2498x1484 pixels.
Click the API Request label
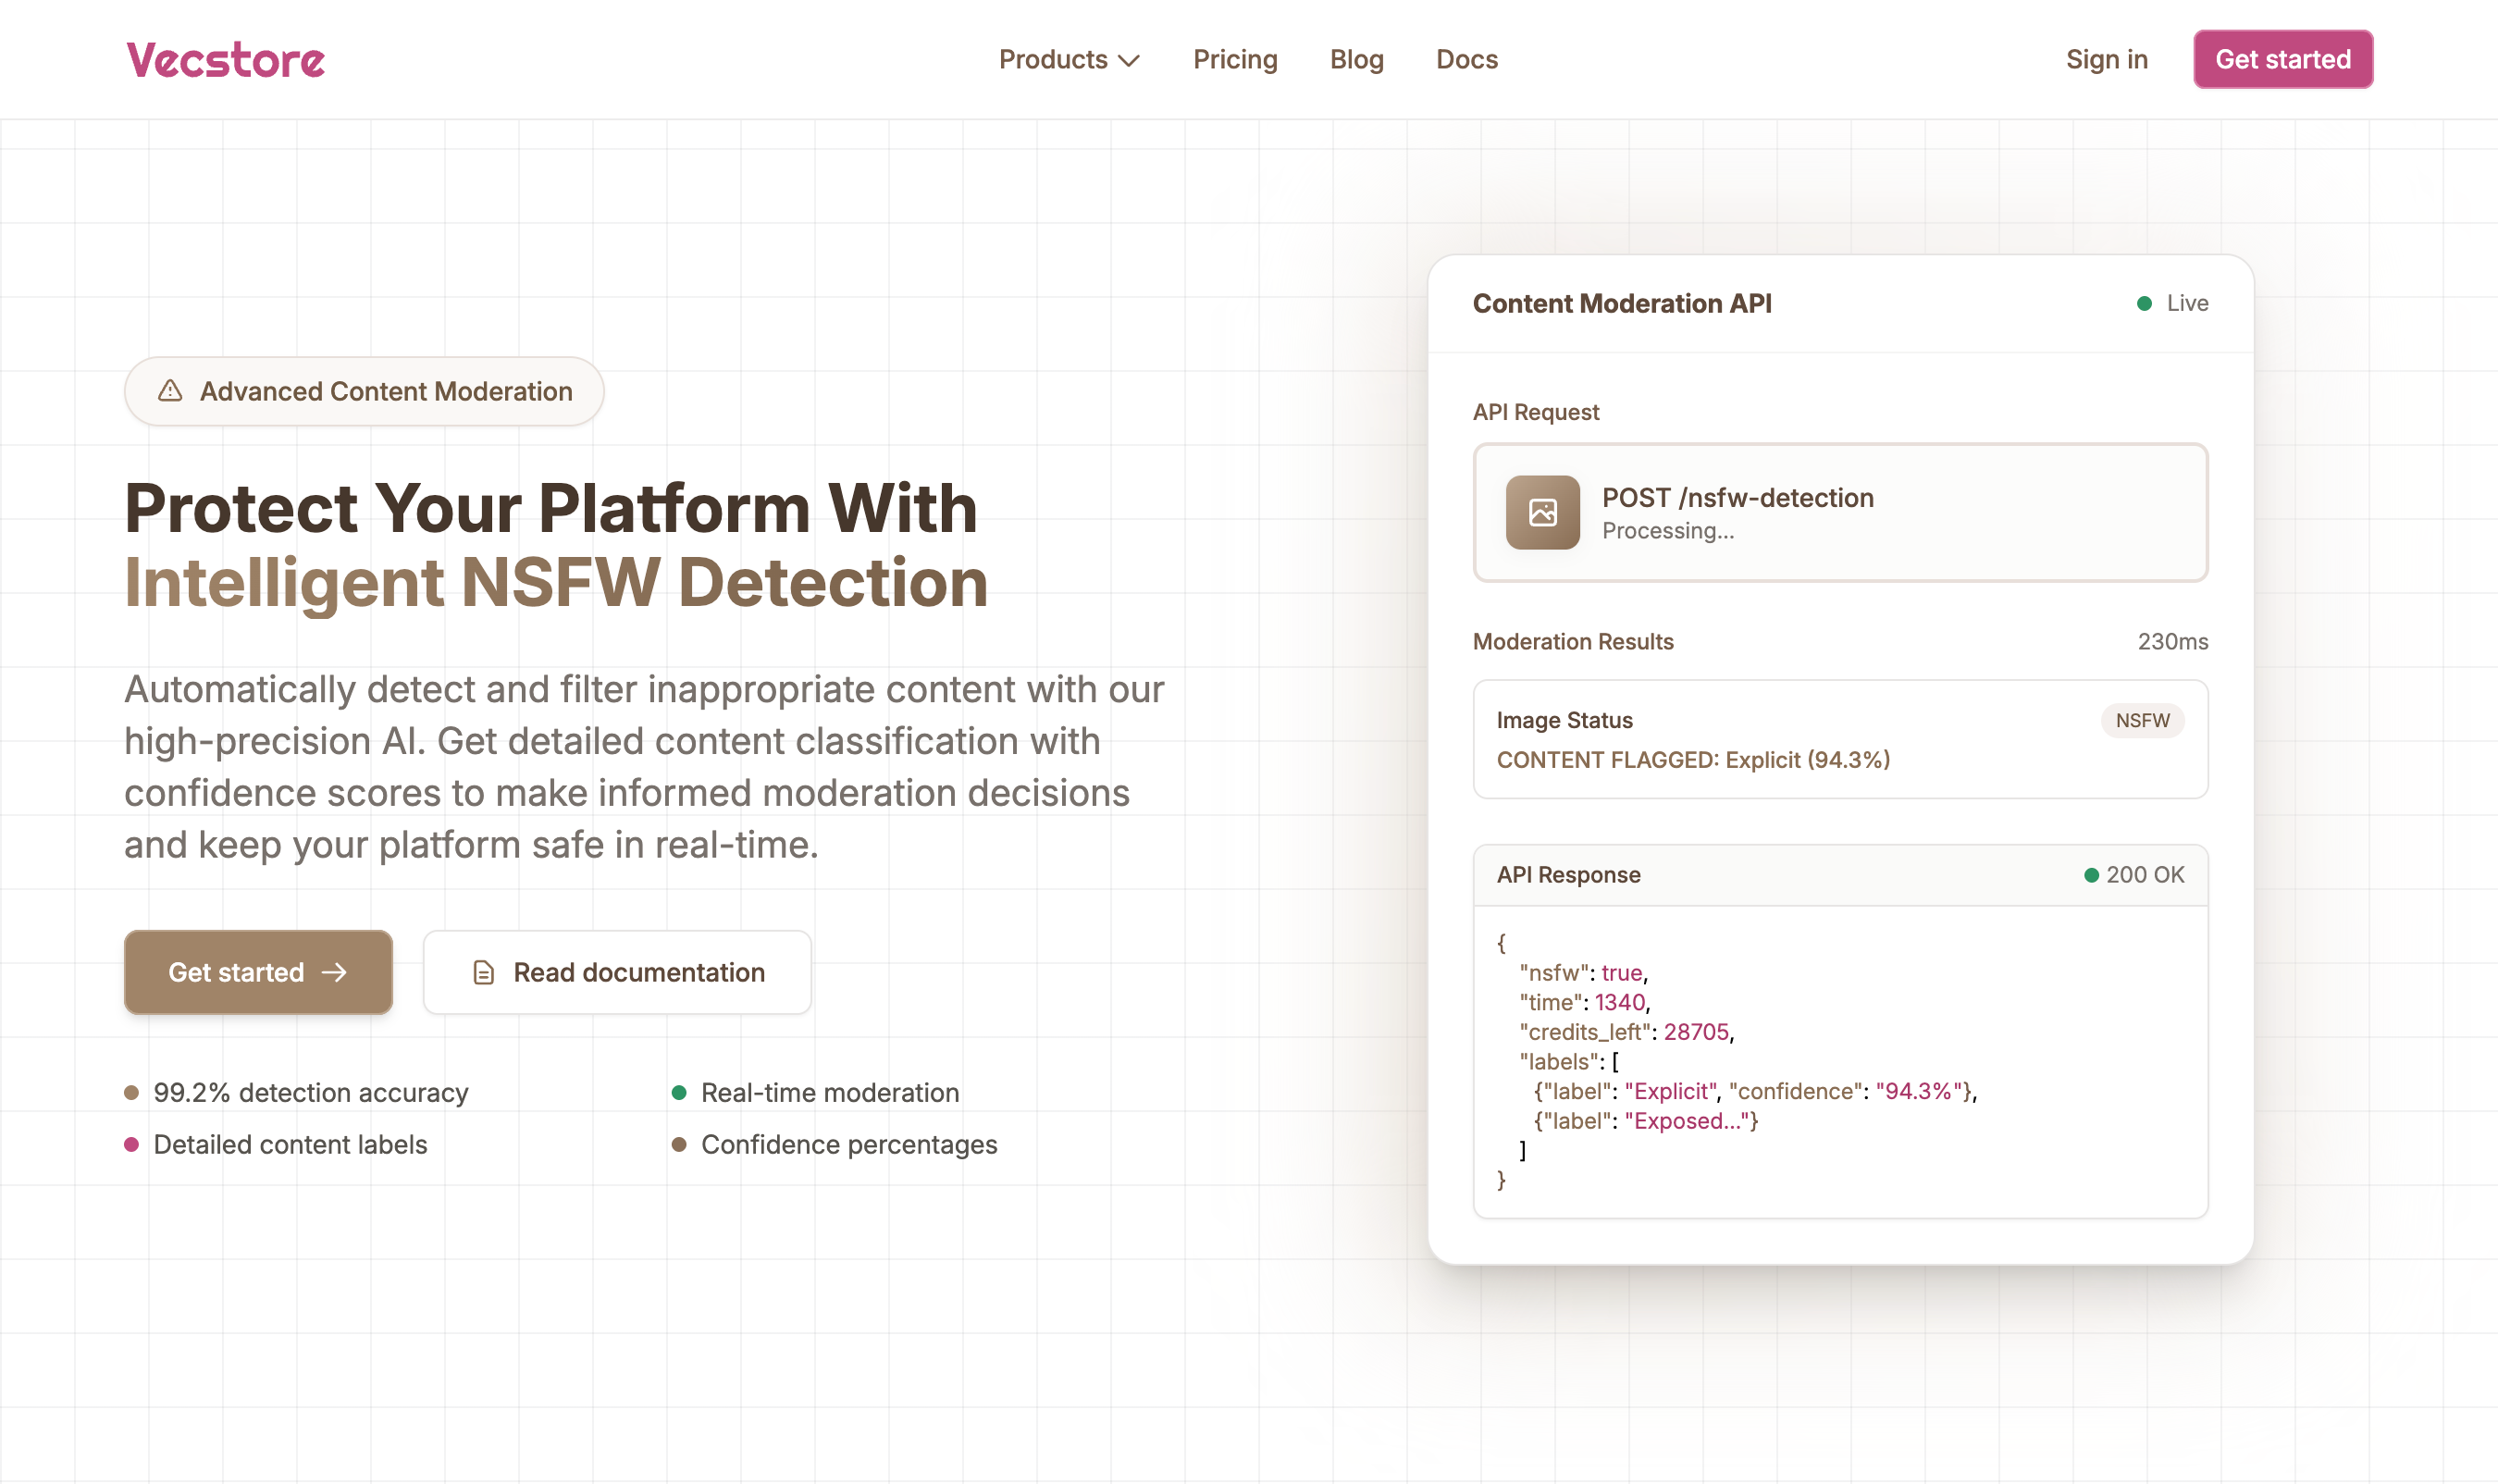[x=1535, y=412]
